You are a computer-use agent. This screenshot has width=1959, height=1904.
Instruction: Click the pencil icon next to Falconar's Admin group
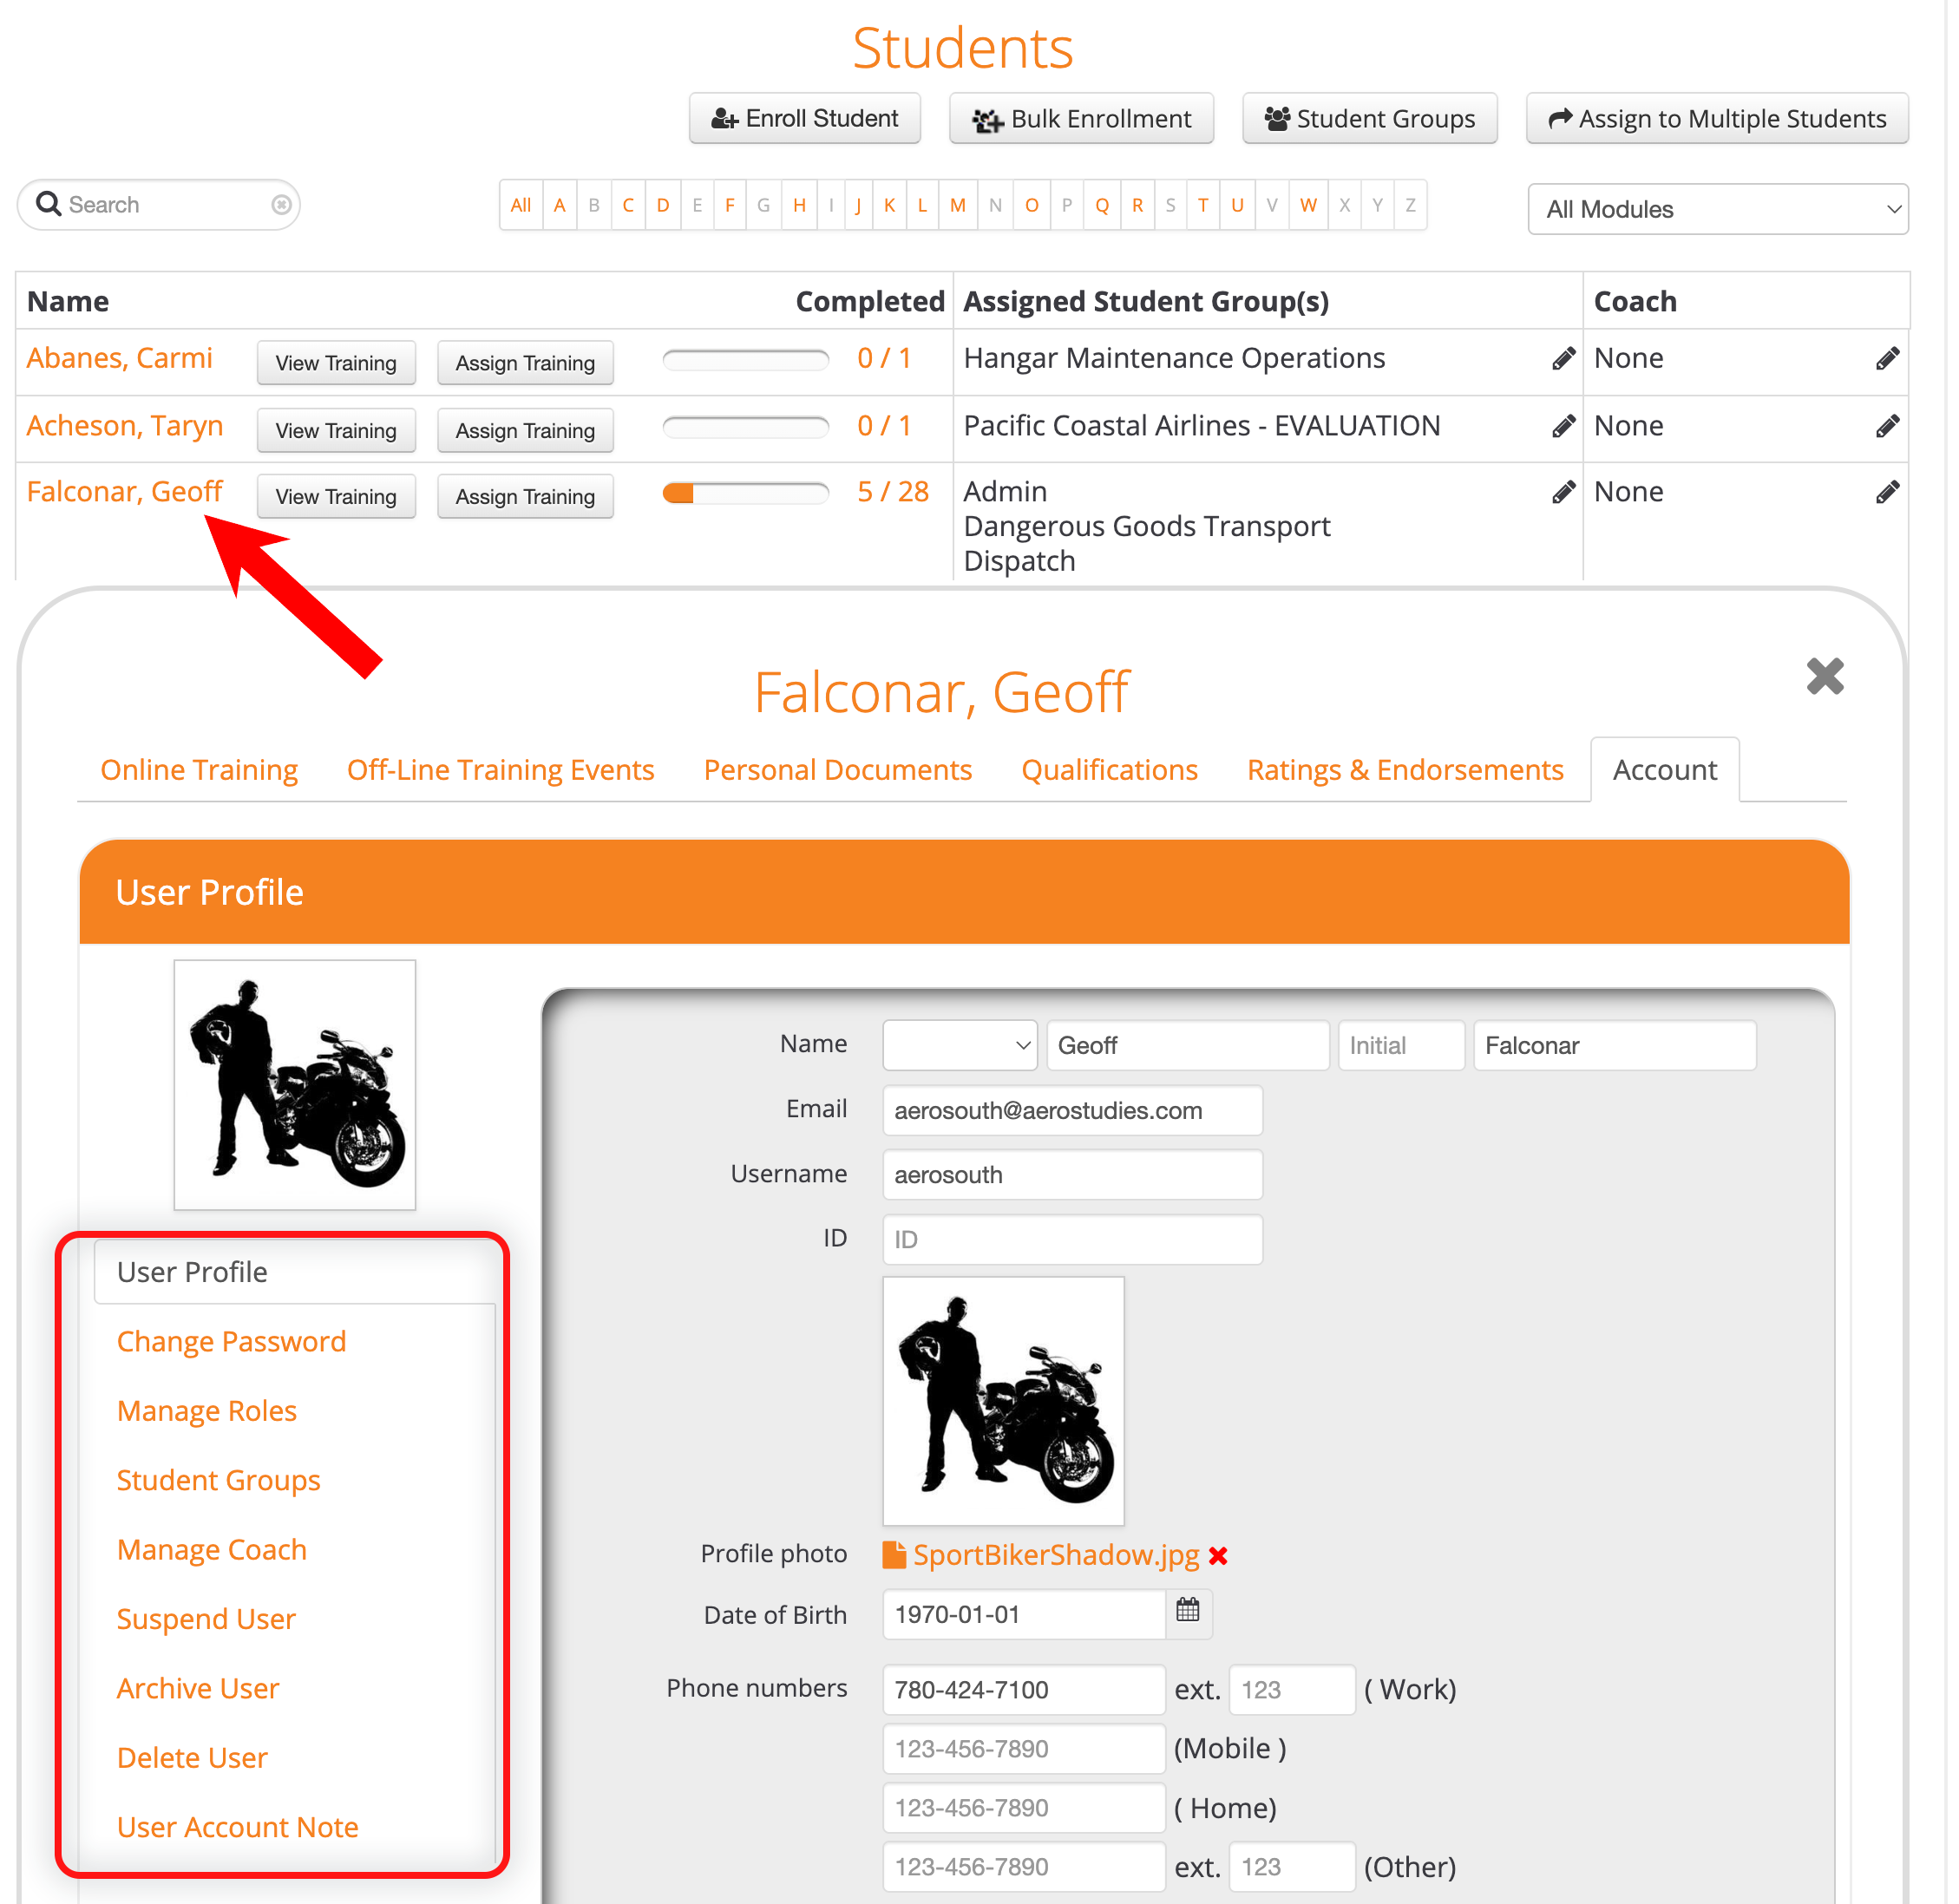click(1563, 493)
